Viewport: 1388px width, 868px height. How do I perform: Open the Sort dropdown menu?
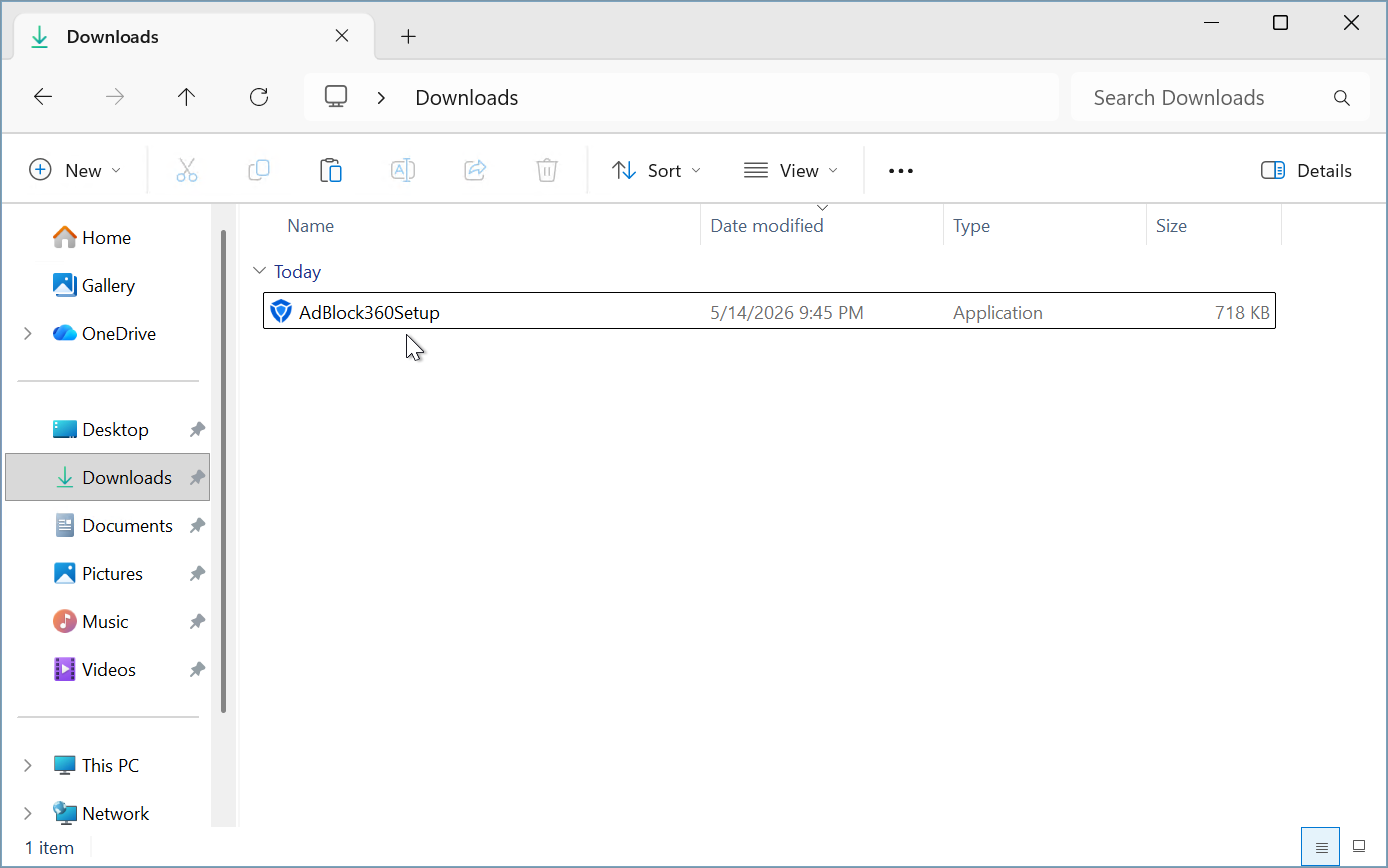pyautogui.click(x=656, y=171)
